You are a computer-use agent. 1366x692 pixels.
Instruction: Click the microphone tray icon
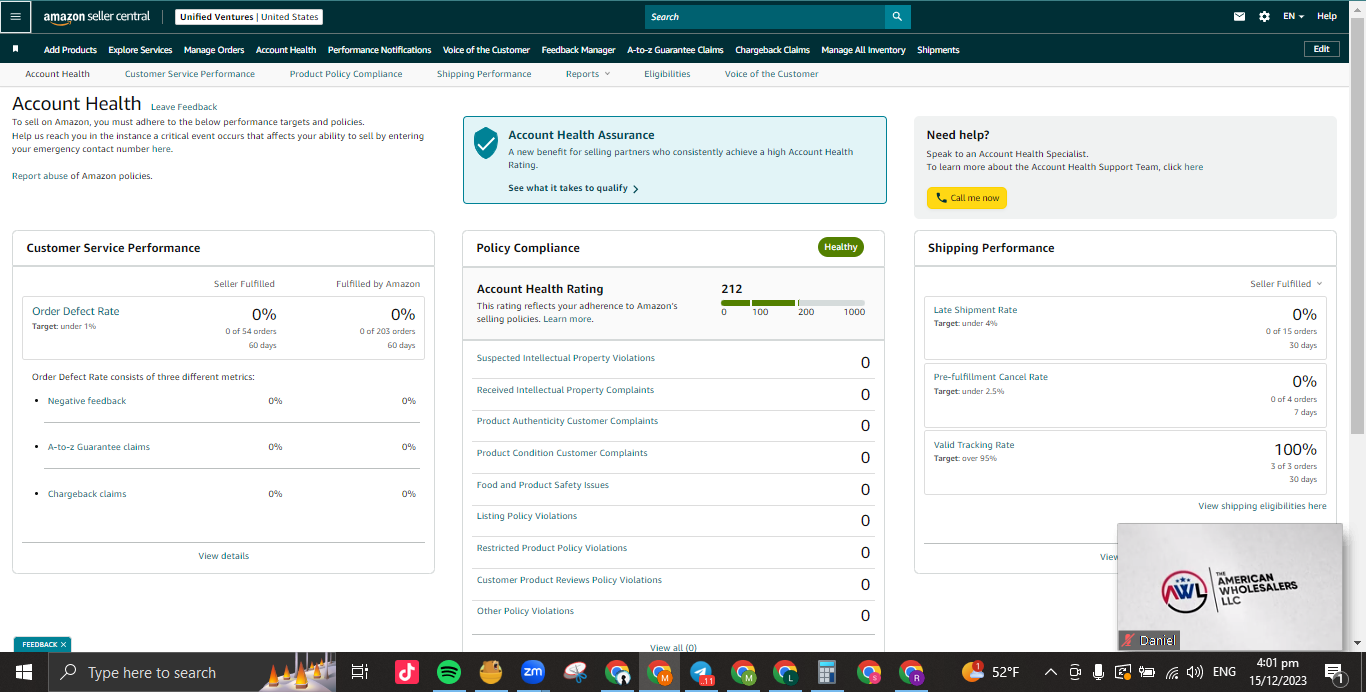pyautogui.click(x=1098, y=672)
